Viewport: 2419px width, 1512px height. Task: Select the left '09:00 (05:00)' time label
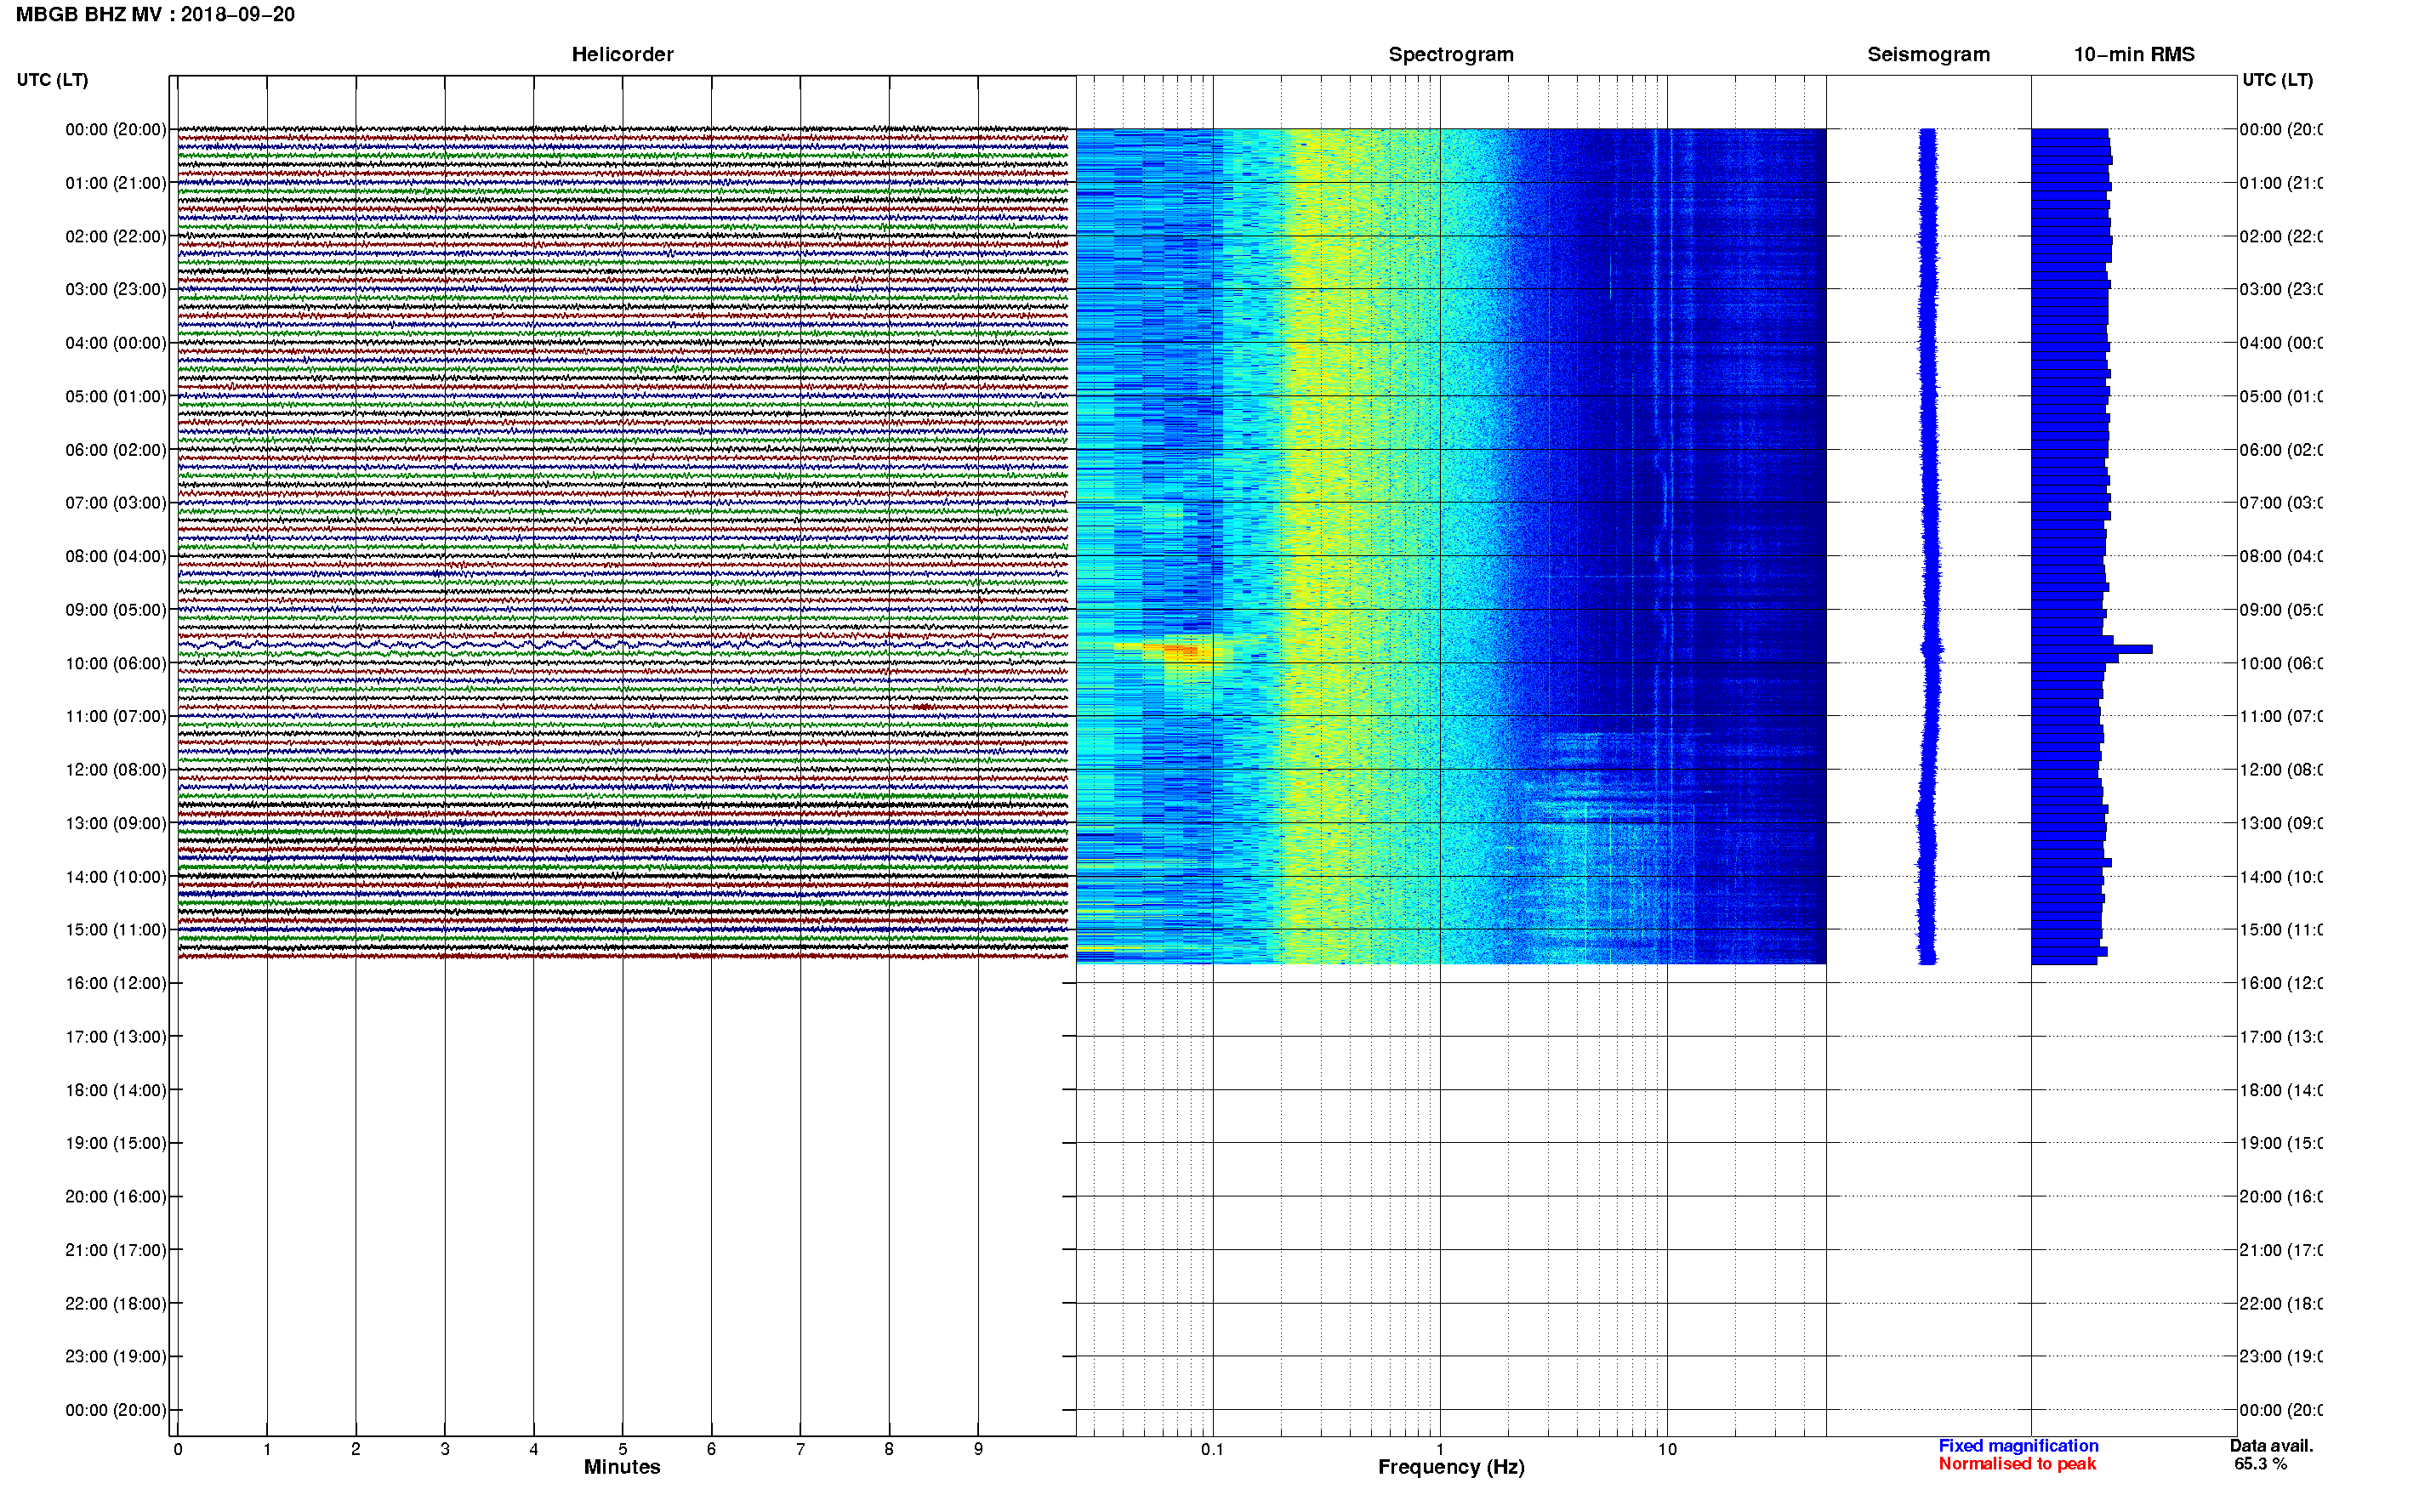116,609
